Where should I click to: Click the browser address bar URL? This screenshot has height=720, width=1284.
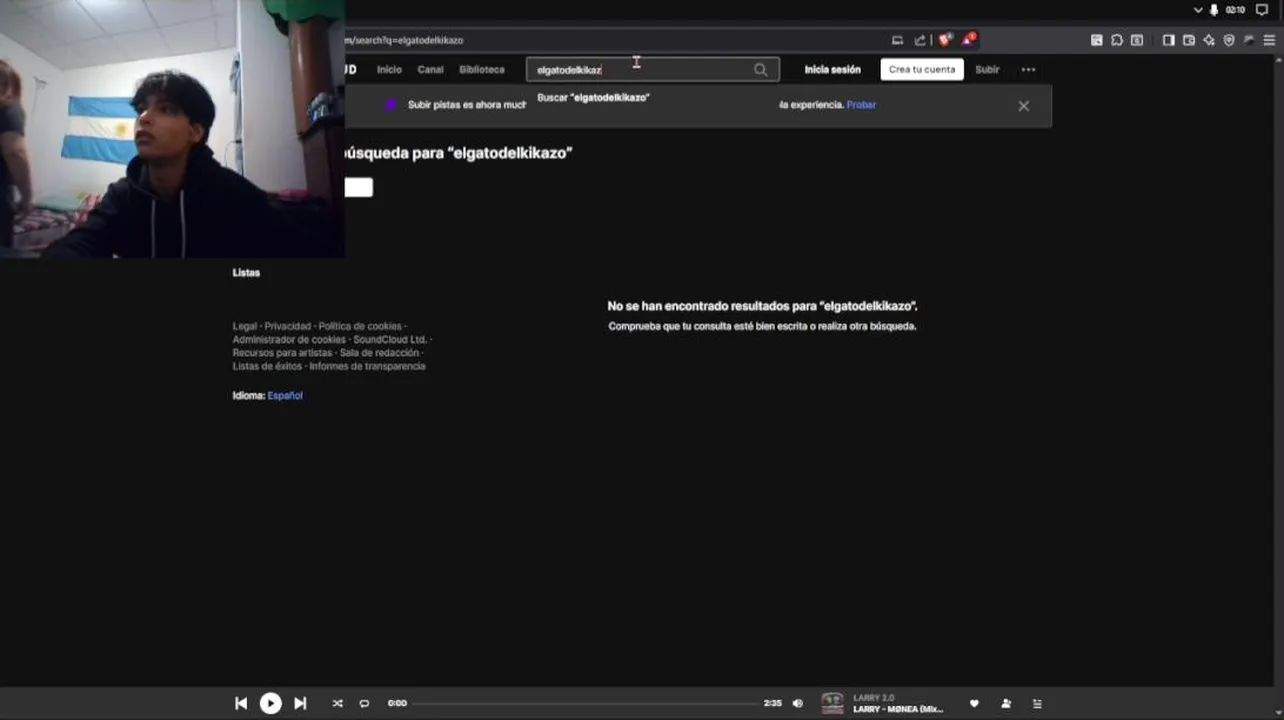(404, 41)
